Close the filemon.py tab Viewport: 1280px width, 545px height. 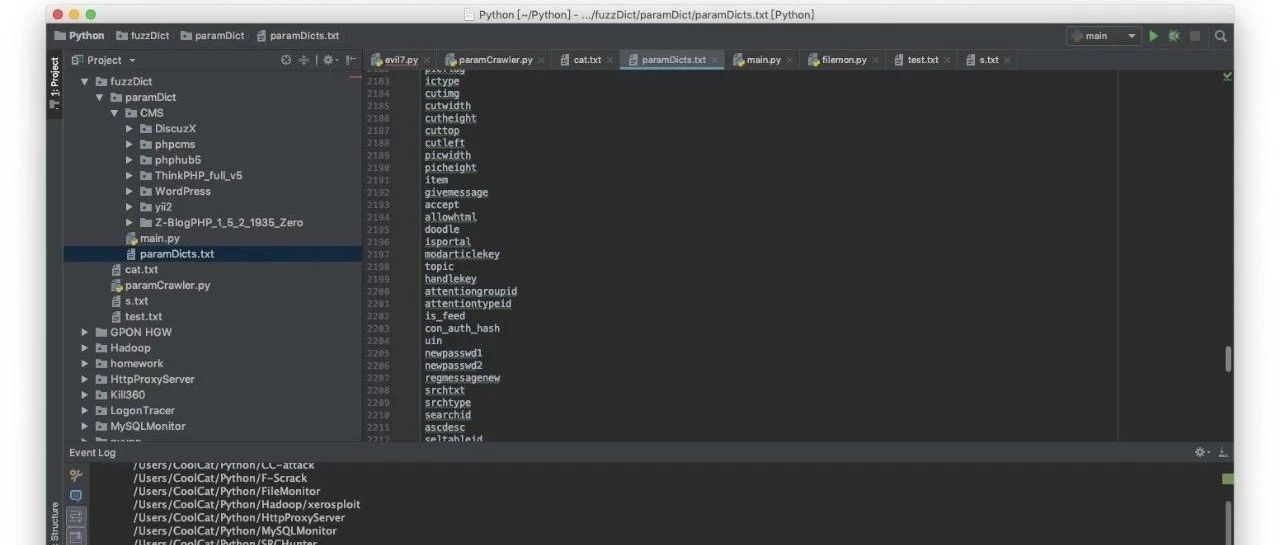coord(876,60)
